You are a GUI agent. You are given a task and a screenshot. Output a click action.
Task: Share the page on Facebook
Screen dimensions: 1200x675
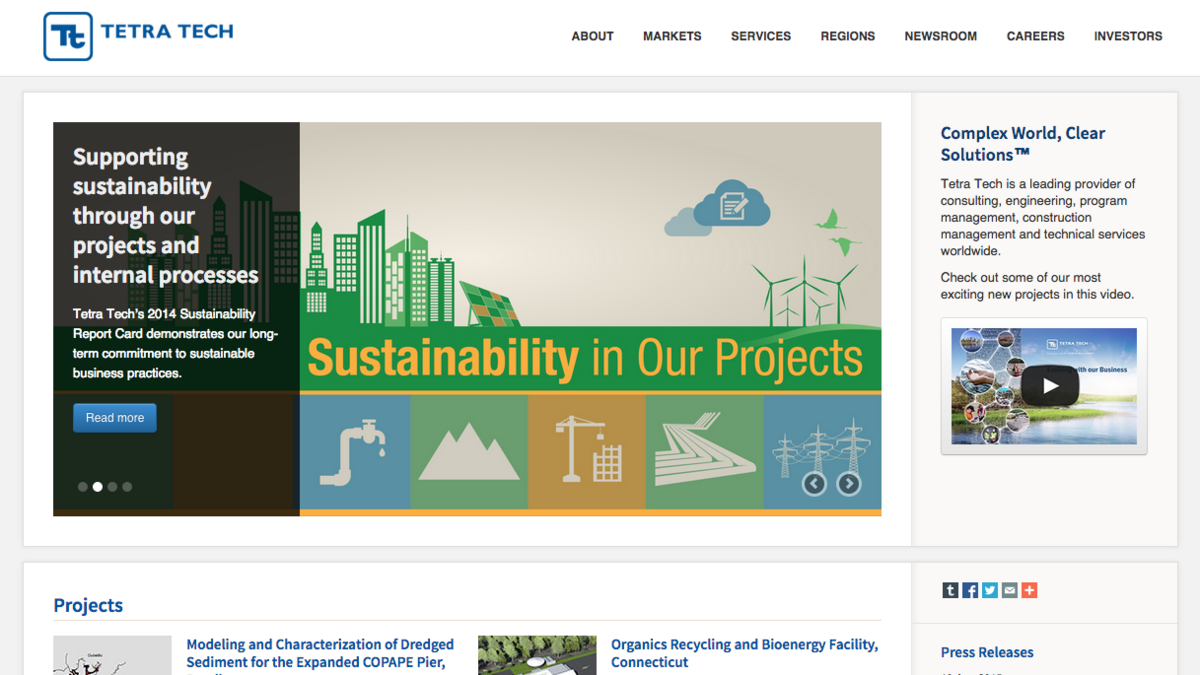click(x=970, y=590)
